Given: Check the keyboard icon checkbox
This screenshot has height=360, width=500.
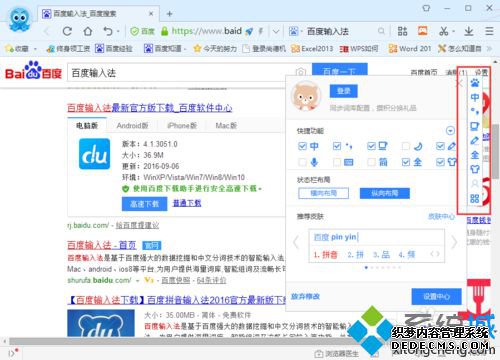Looking at the screenshot, I should tap(337, 162).
